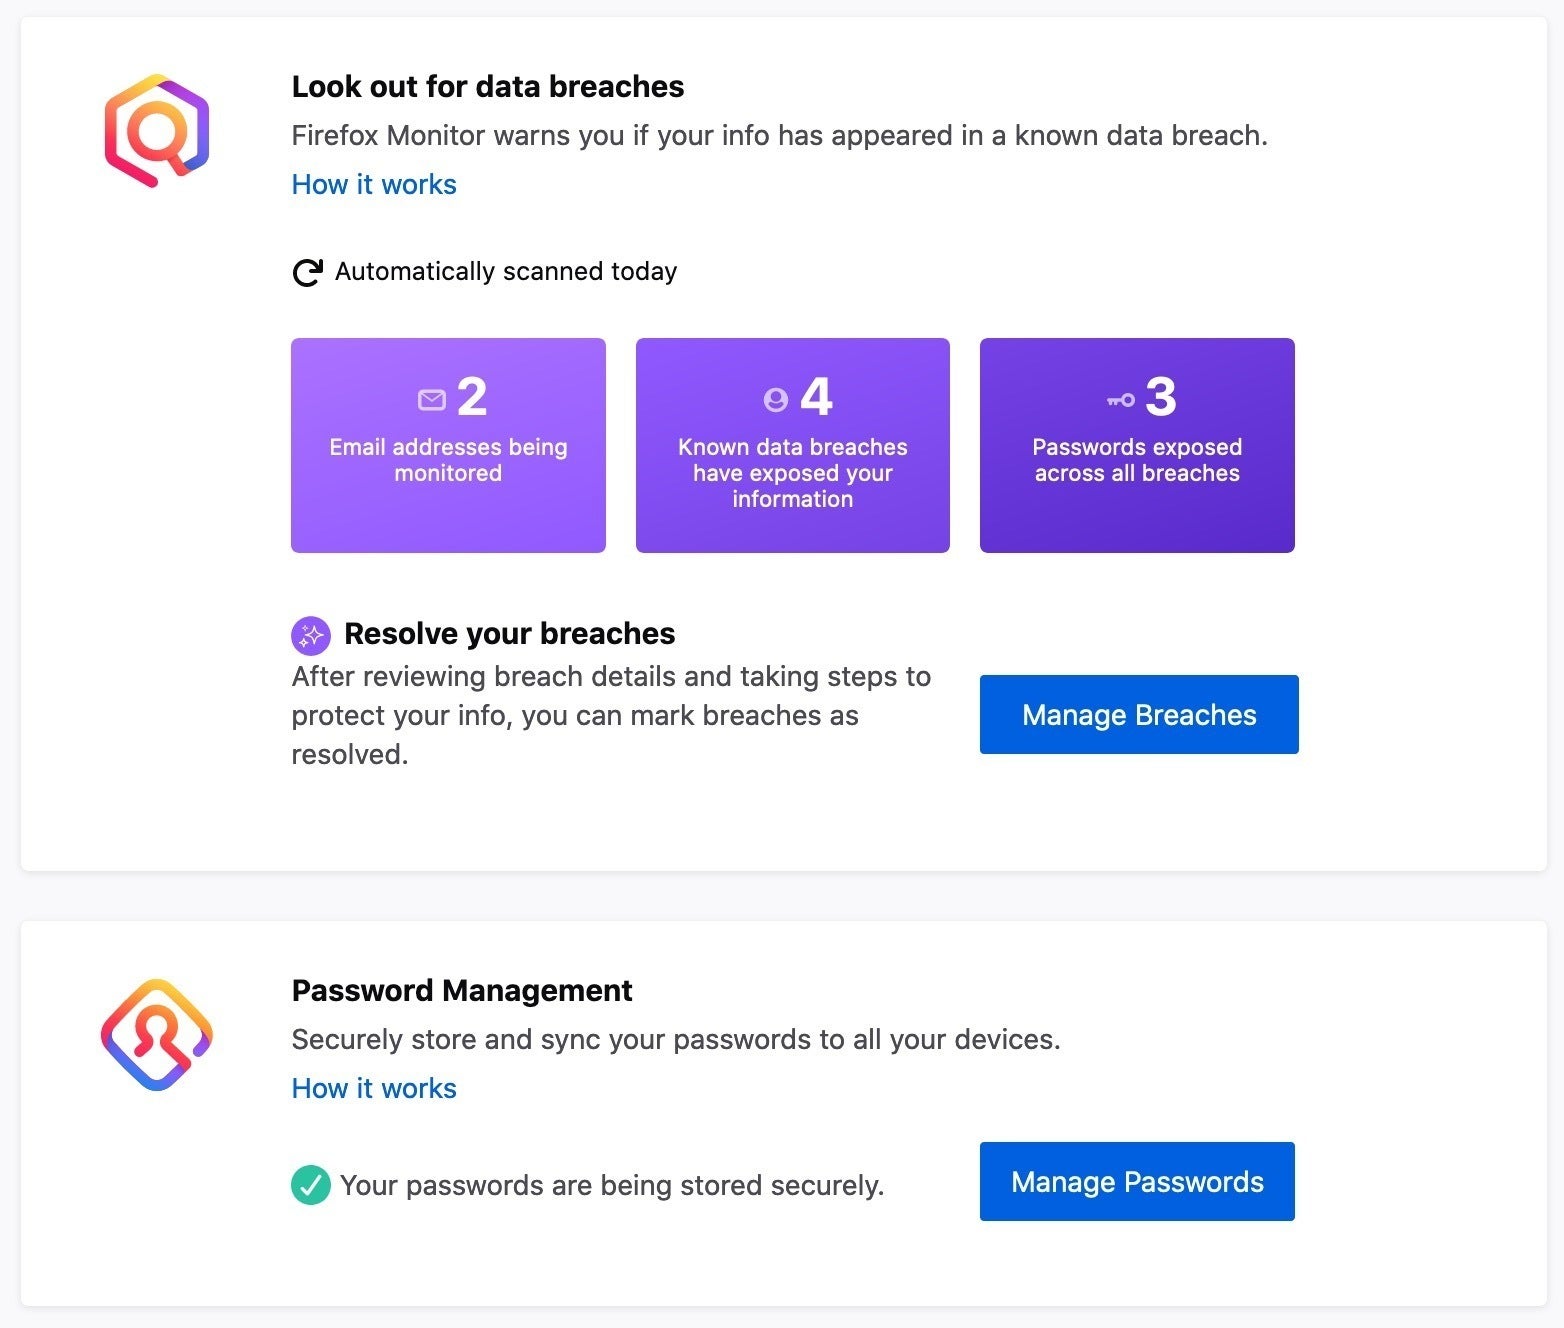
Task: Click the envelope icon in the email card
Action: point(431,400)
